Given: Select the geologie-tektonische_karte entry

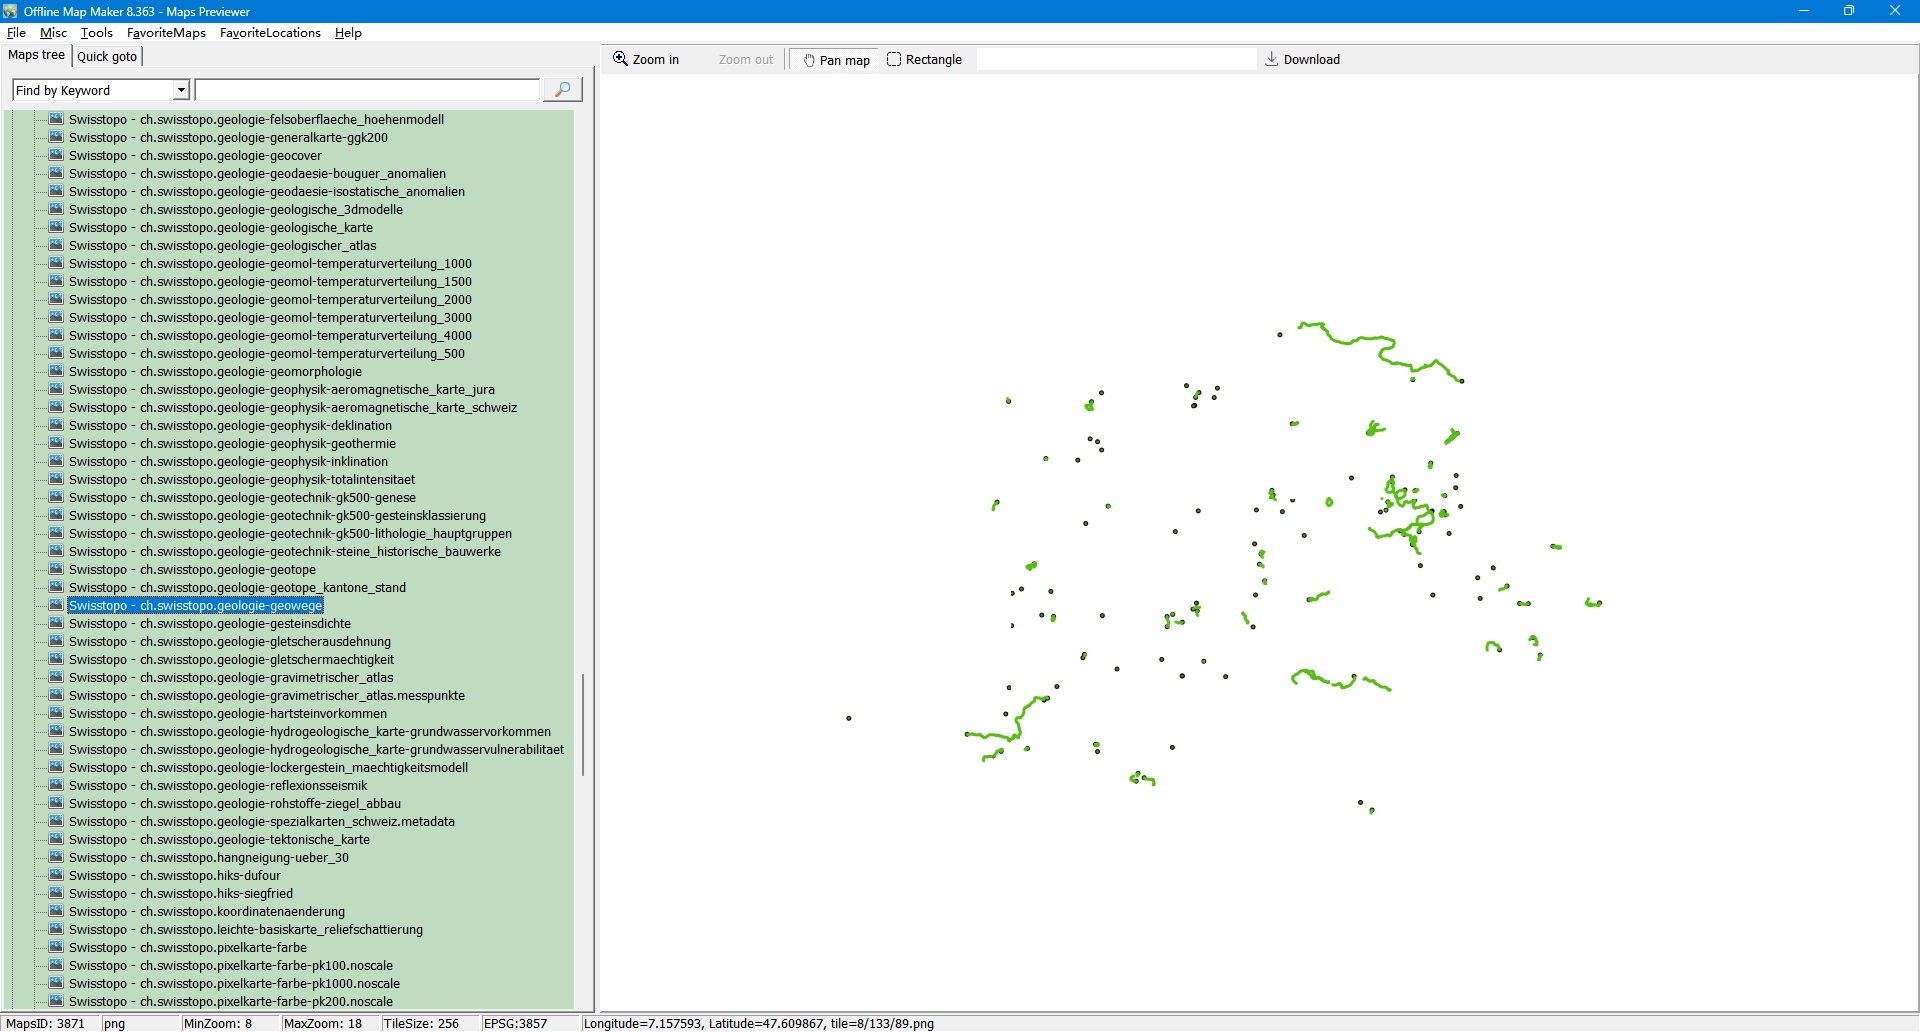Looking at the screenshot, I should tap(219, 840).
